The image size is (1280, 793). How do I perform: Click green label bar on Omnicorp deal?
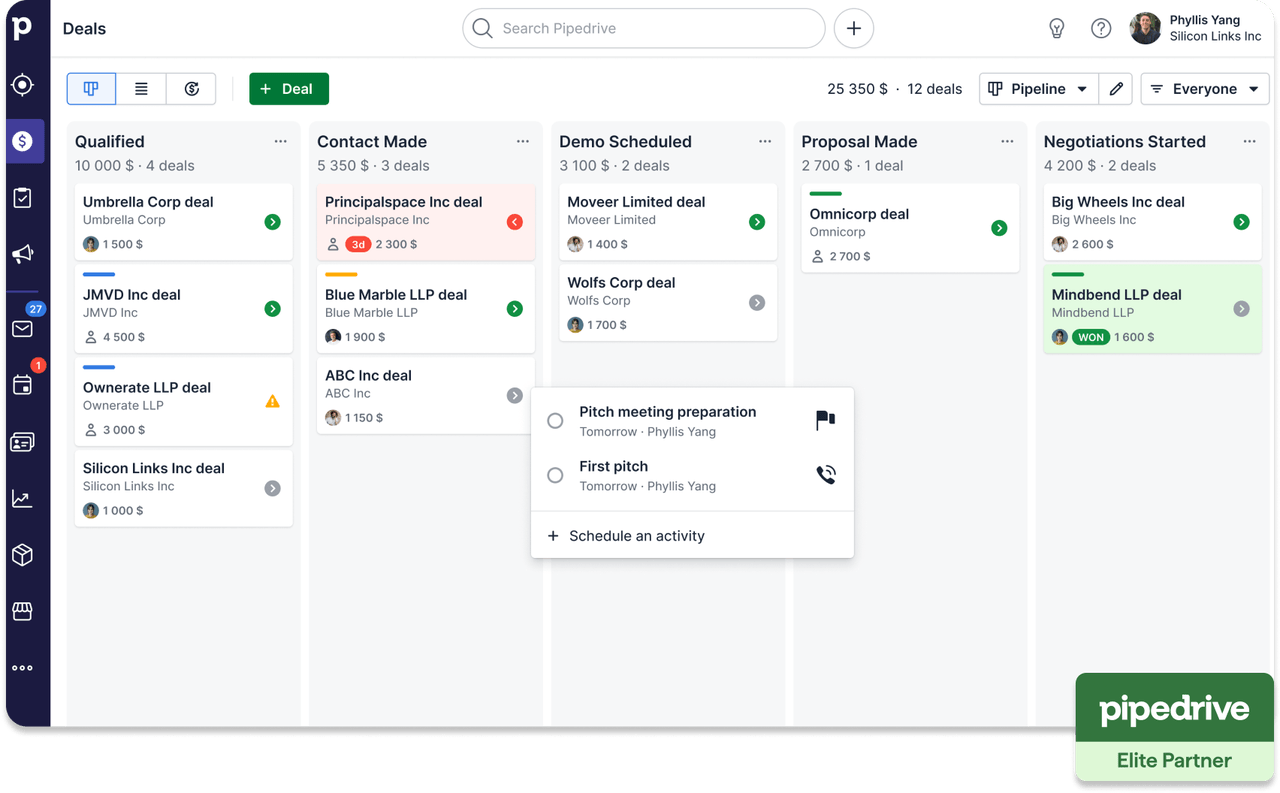click(825, 194)
